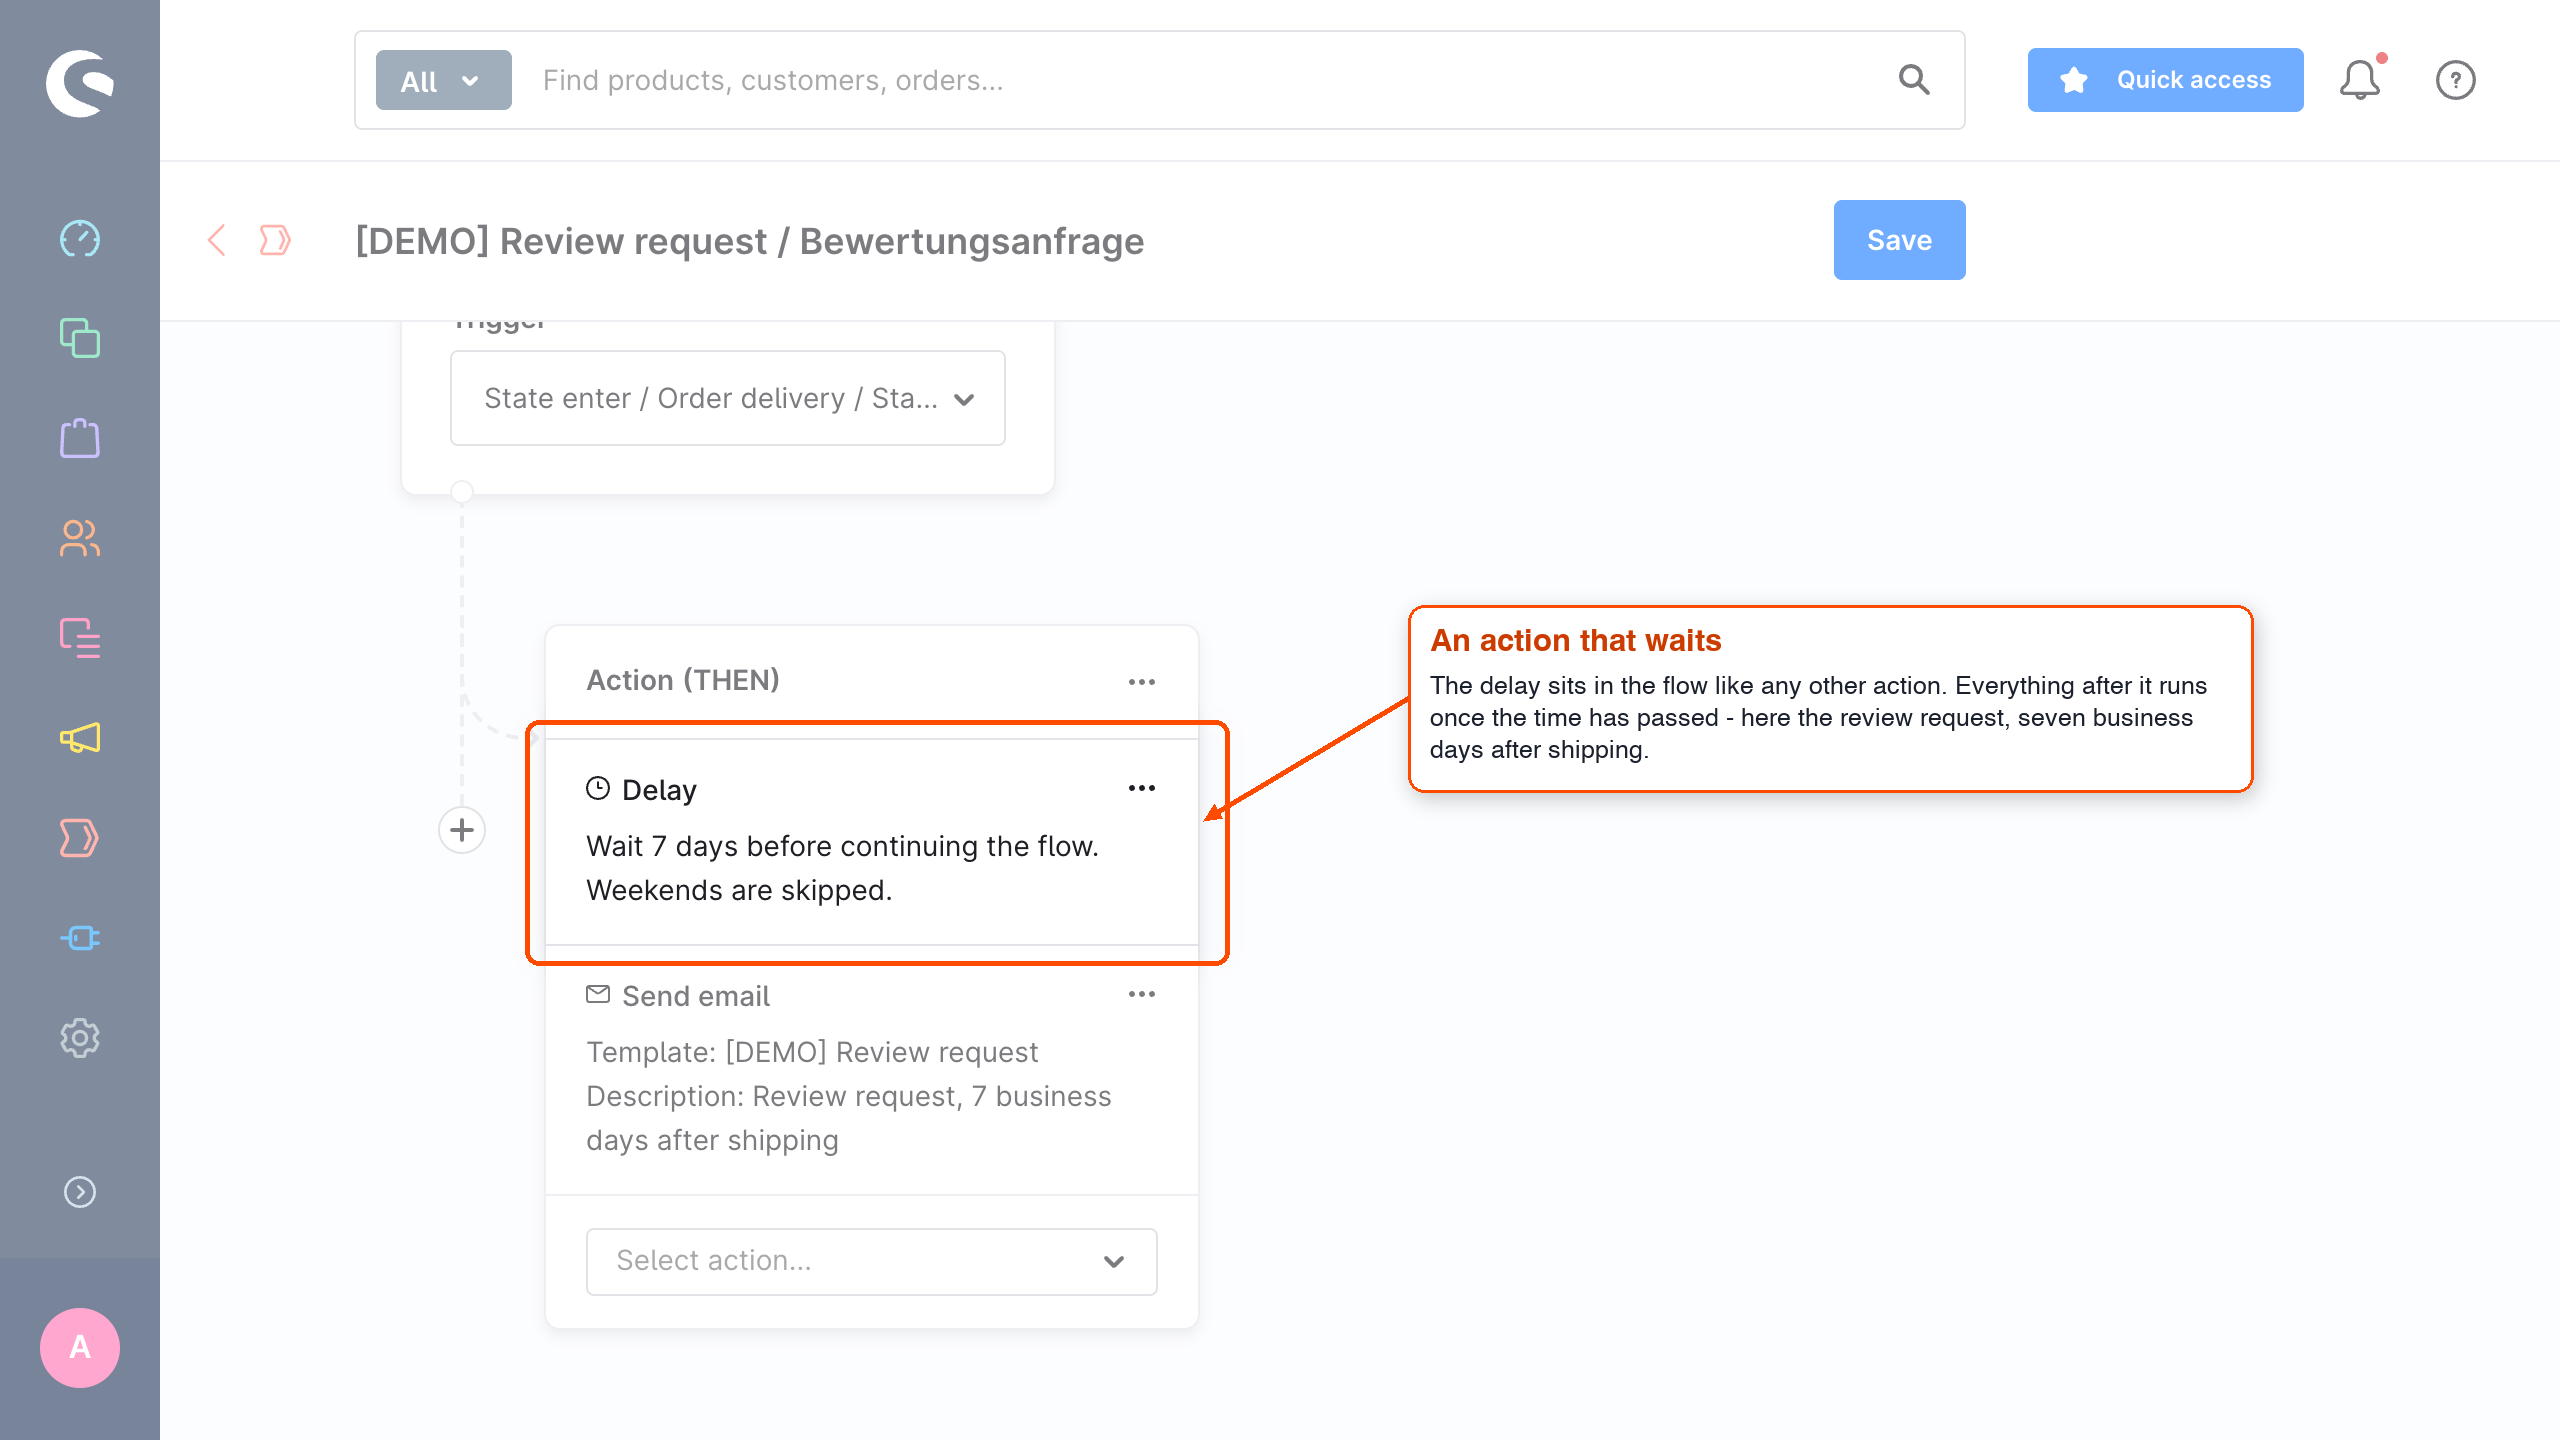The width and height of the screenshot is (2560, 1440).
Task: Open the Send email action context menu
Action: point(1142,994)
